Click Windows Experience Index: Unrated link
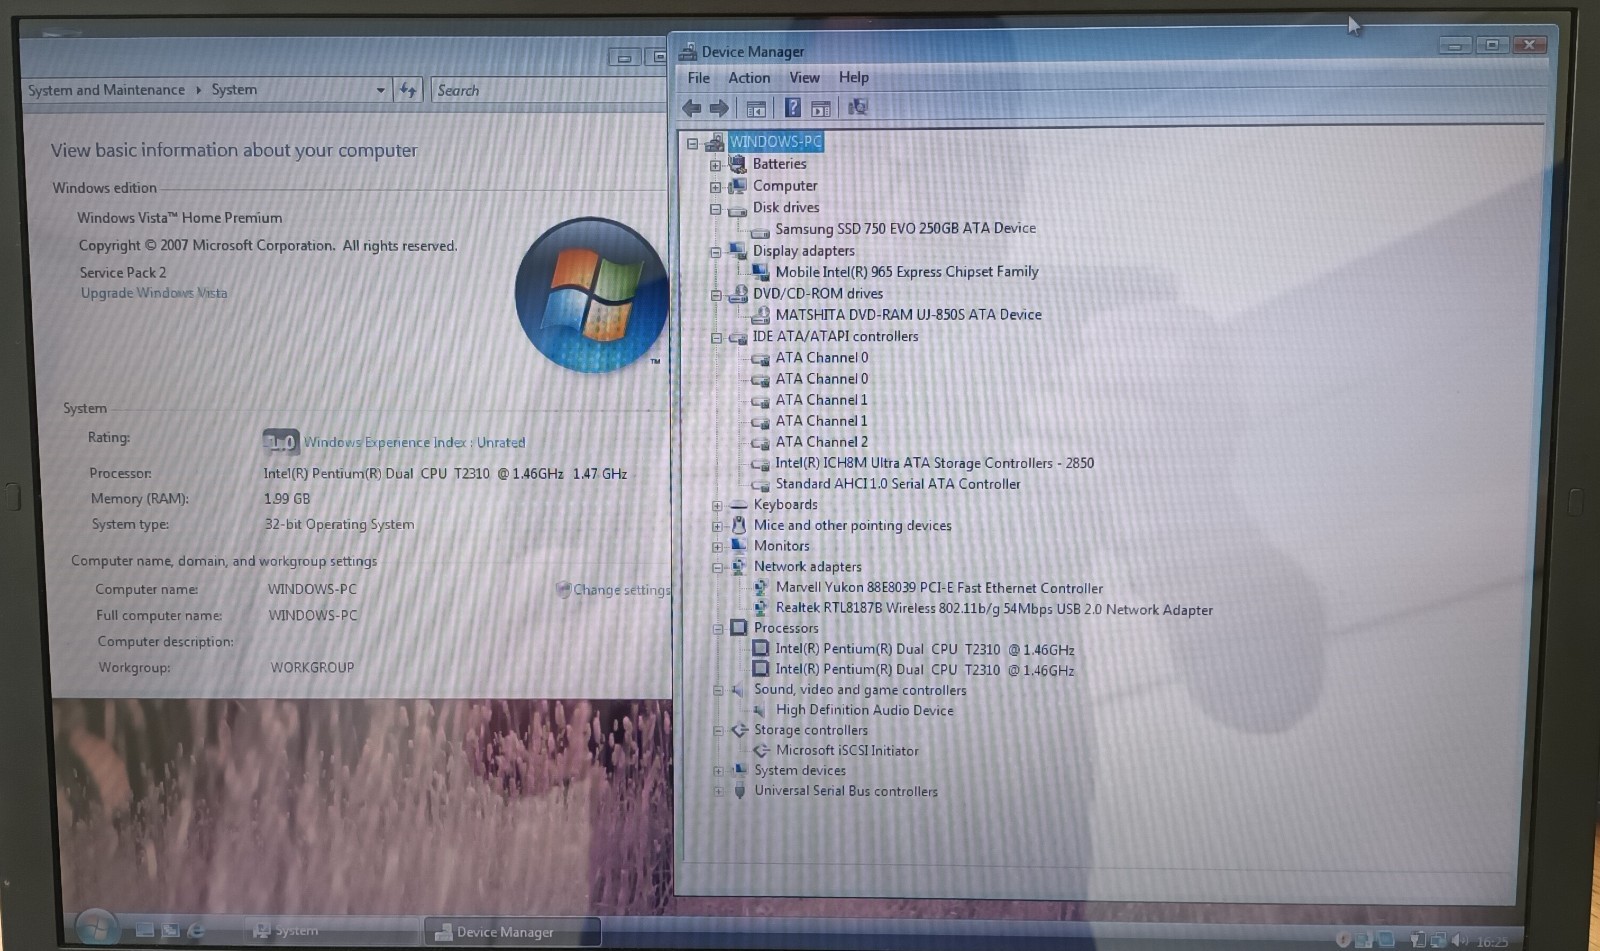The image size is (1600, 951). coord(414,442)
